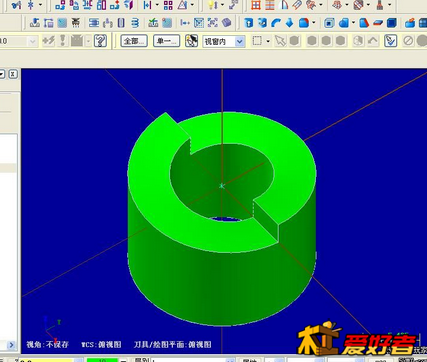Select the solid extrude icon
This screenshot has height=362, width=427.
click(249, 23)
